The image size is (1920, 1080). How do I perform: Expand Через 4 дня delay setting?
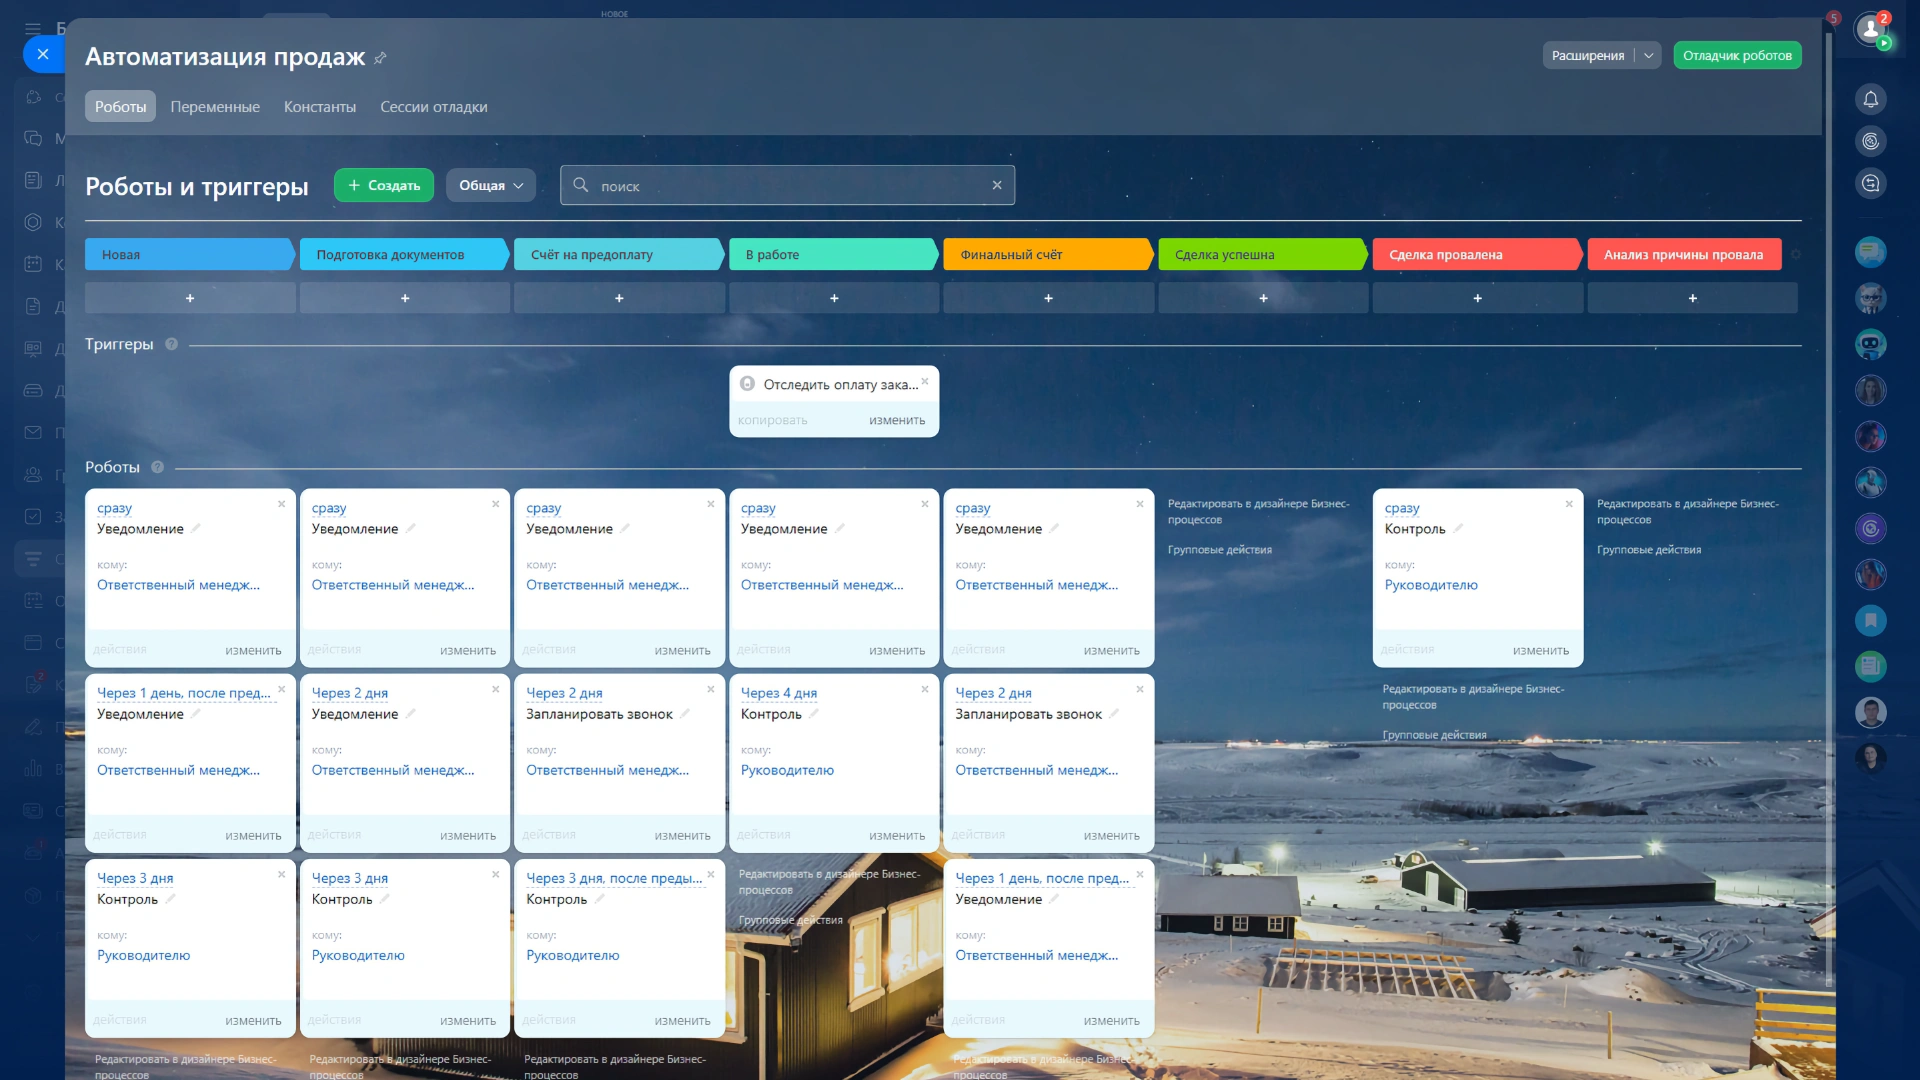pyautogui.click(x=778, y=692)
